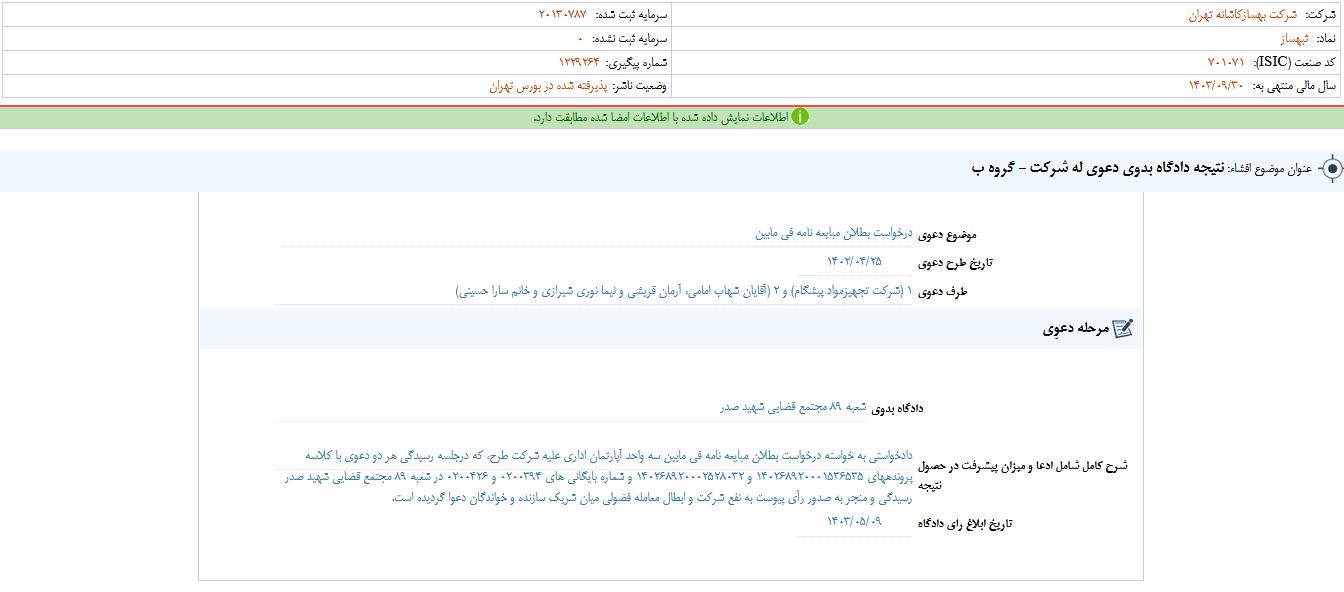Click the مرحله دعوی section header
Viewport: 1344px width, 592px height.
[x=1075, y=329]
